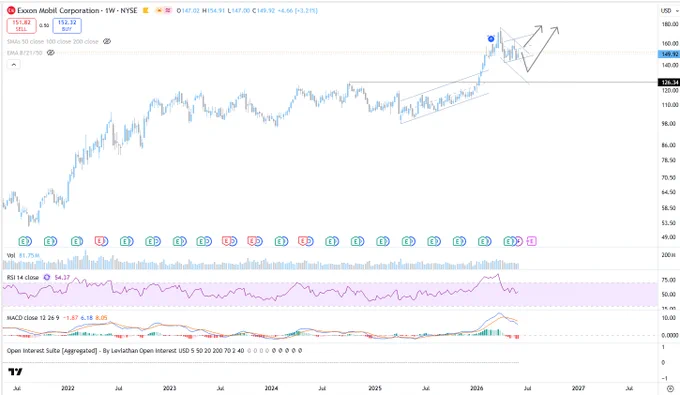
Task: Toggle the EMA 8/21/50 eye icon
Action: tap(50, 53)
